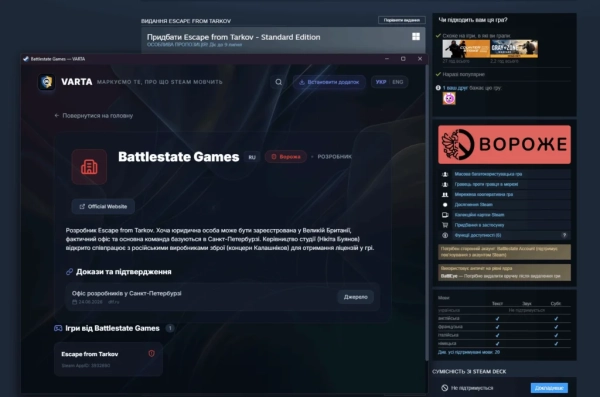Click Гравець проти гравця в мережі link
The width and height of the screenshot is (600, 397).
486,184
